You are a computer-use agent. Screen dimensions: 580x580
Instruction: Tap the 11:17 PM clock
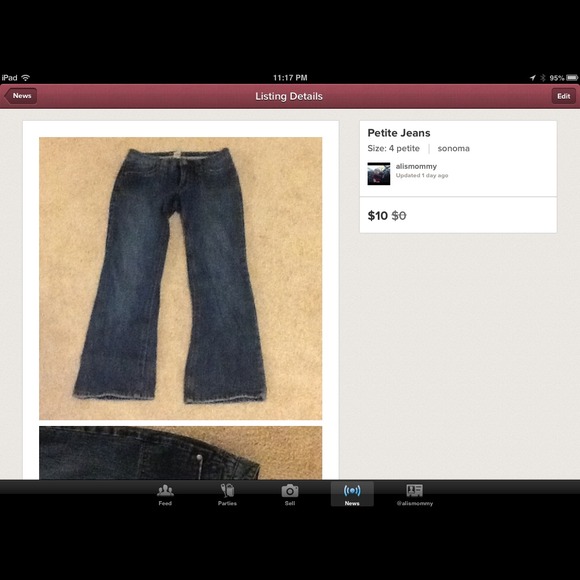(290, 78)
